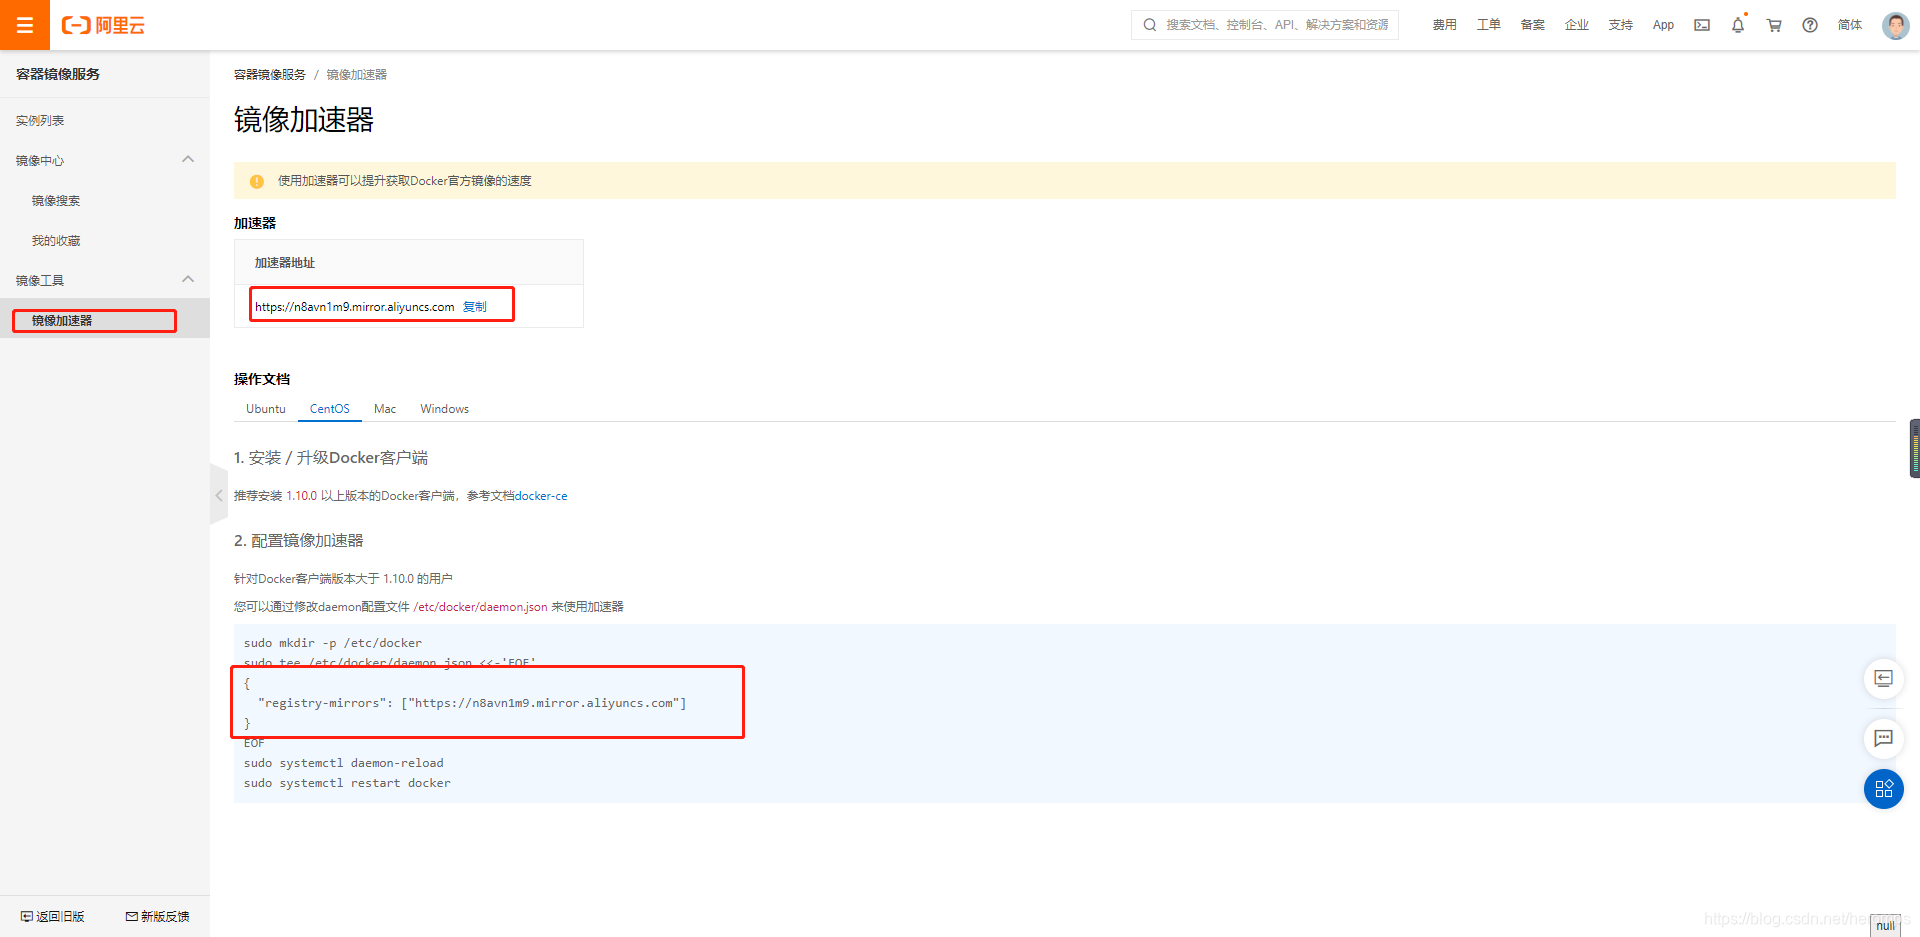Collapse the sidebar with left arrow handle
This screenshot has height=937, width=1920.
point(219,495)
